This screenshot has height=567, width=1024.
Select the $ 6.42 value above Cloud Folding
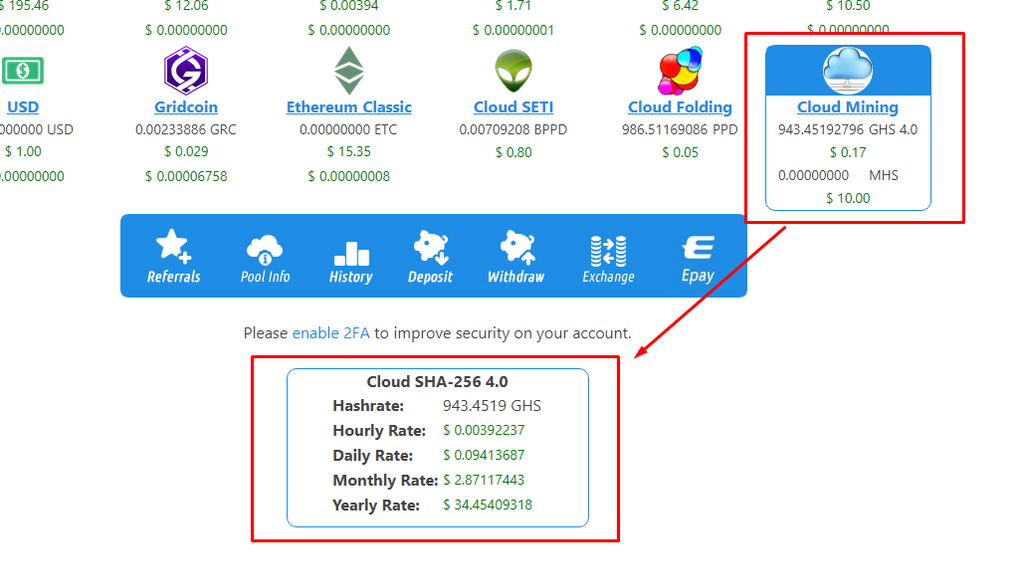pos(680,6)
